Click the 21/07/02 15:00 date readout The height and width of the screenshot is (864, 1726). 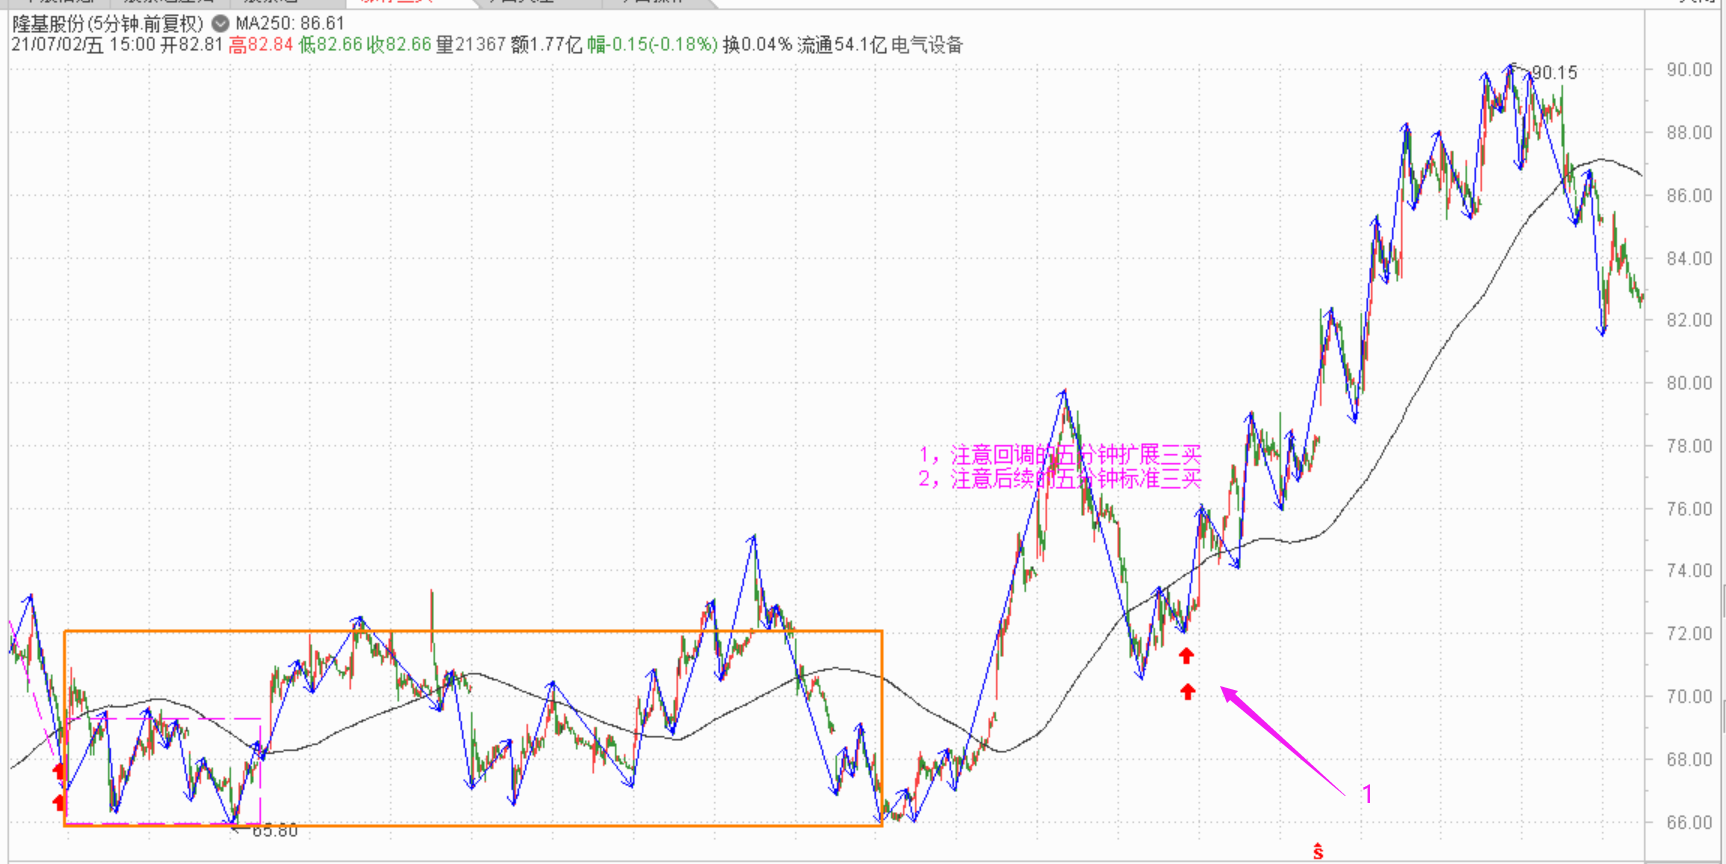coord(83,45)
